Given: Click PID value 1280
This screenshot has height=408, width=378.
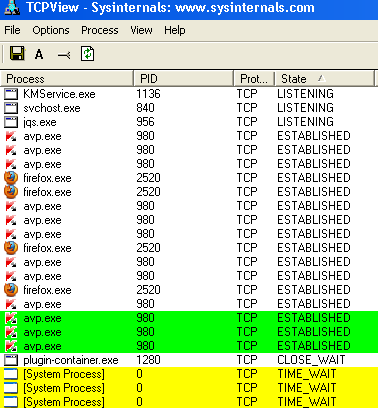Looking at the screenshot, I should pyautogui.click(x=148, y=360).
